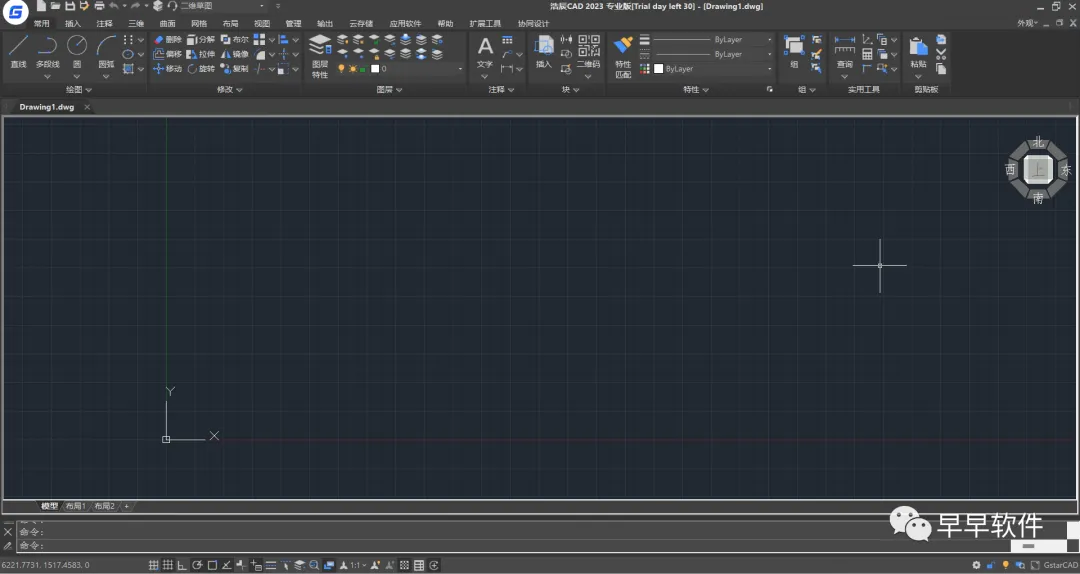Click the 二维码 QR code tool
Viewport: 1080px width, 574px height.
pyautogui.click(x=588, y=52)
